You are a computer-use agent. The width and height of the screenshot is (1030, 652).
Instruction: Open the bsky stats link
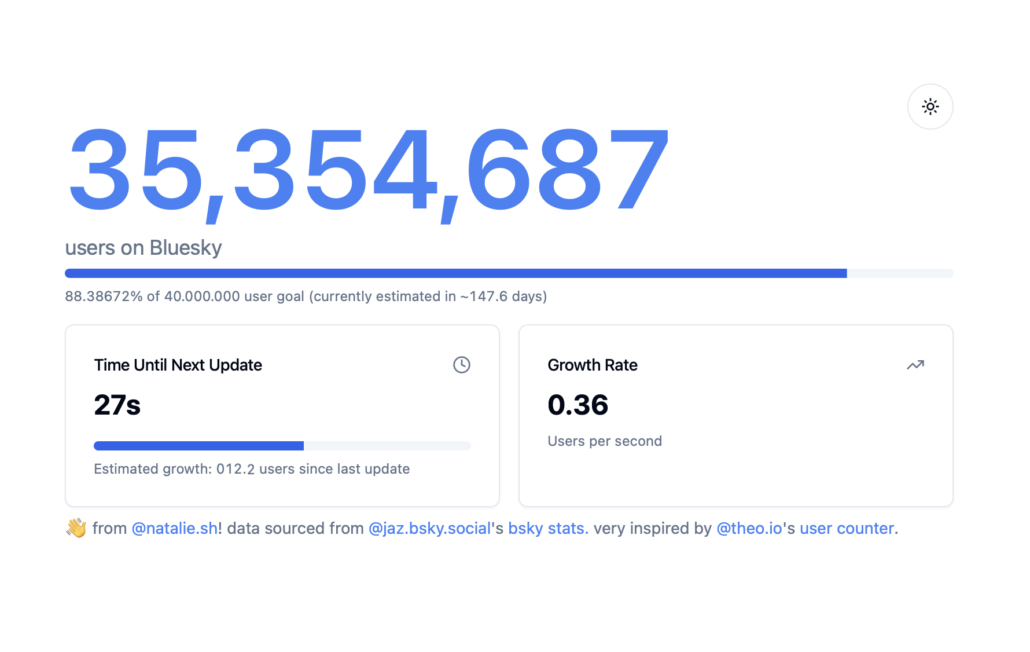[548, 529]
